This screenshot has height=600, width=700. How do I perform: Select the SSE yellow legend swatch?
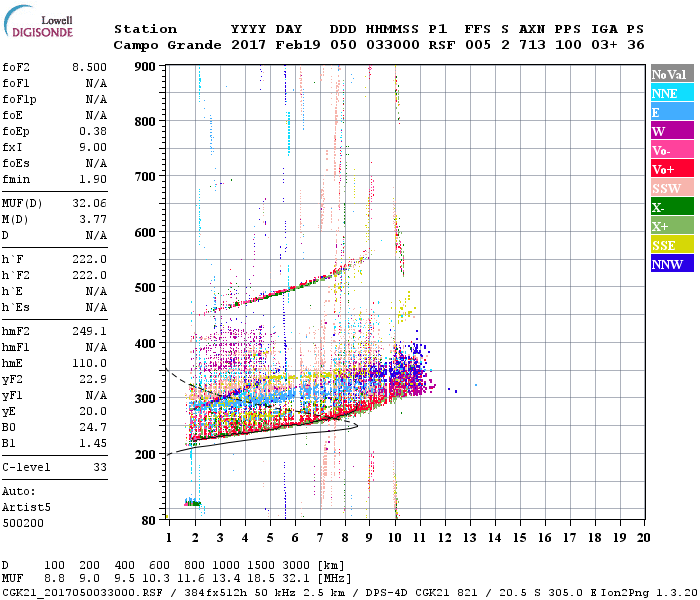pyautogui.click(x=672, y=245)
